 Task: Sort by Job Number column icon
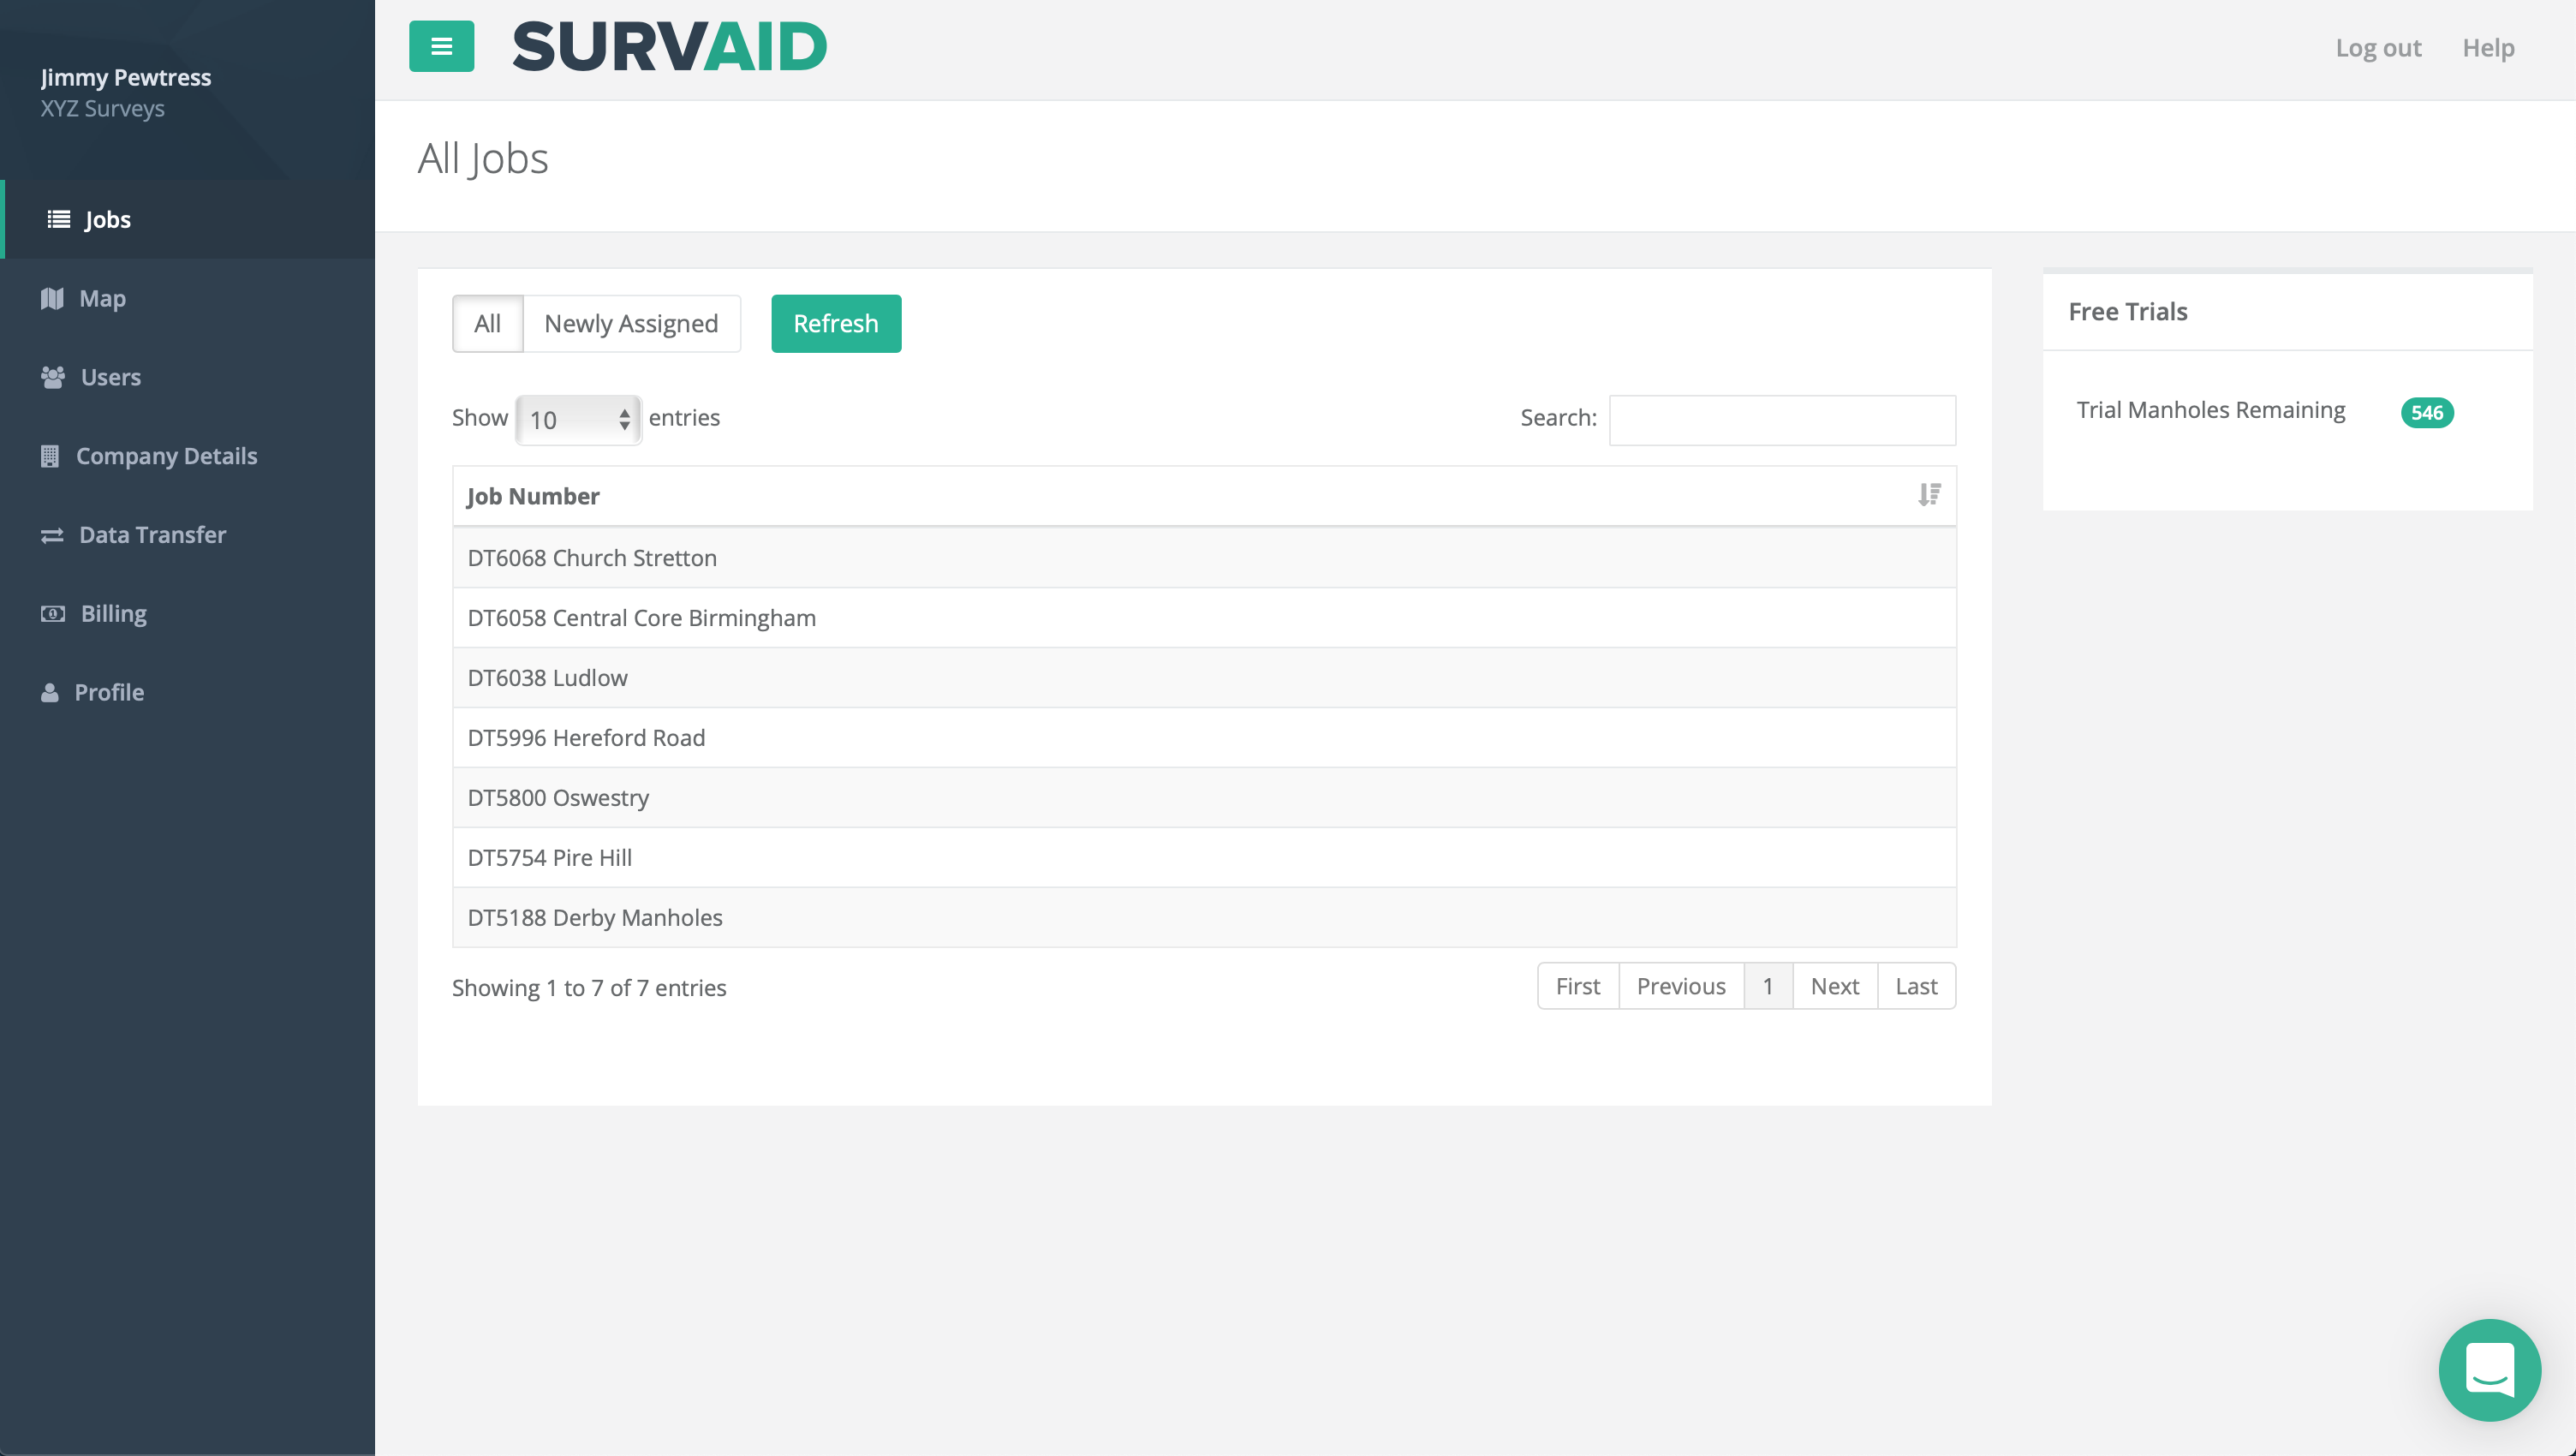point(1929,495)
